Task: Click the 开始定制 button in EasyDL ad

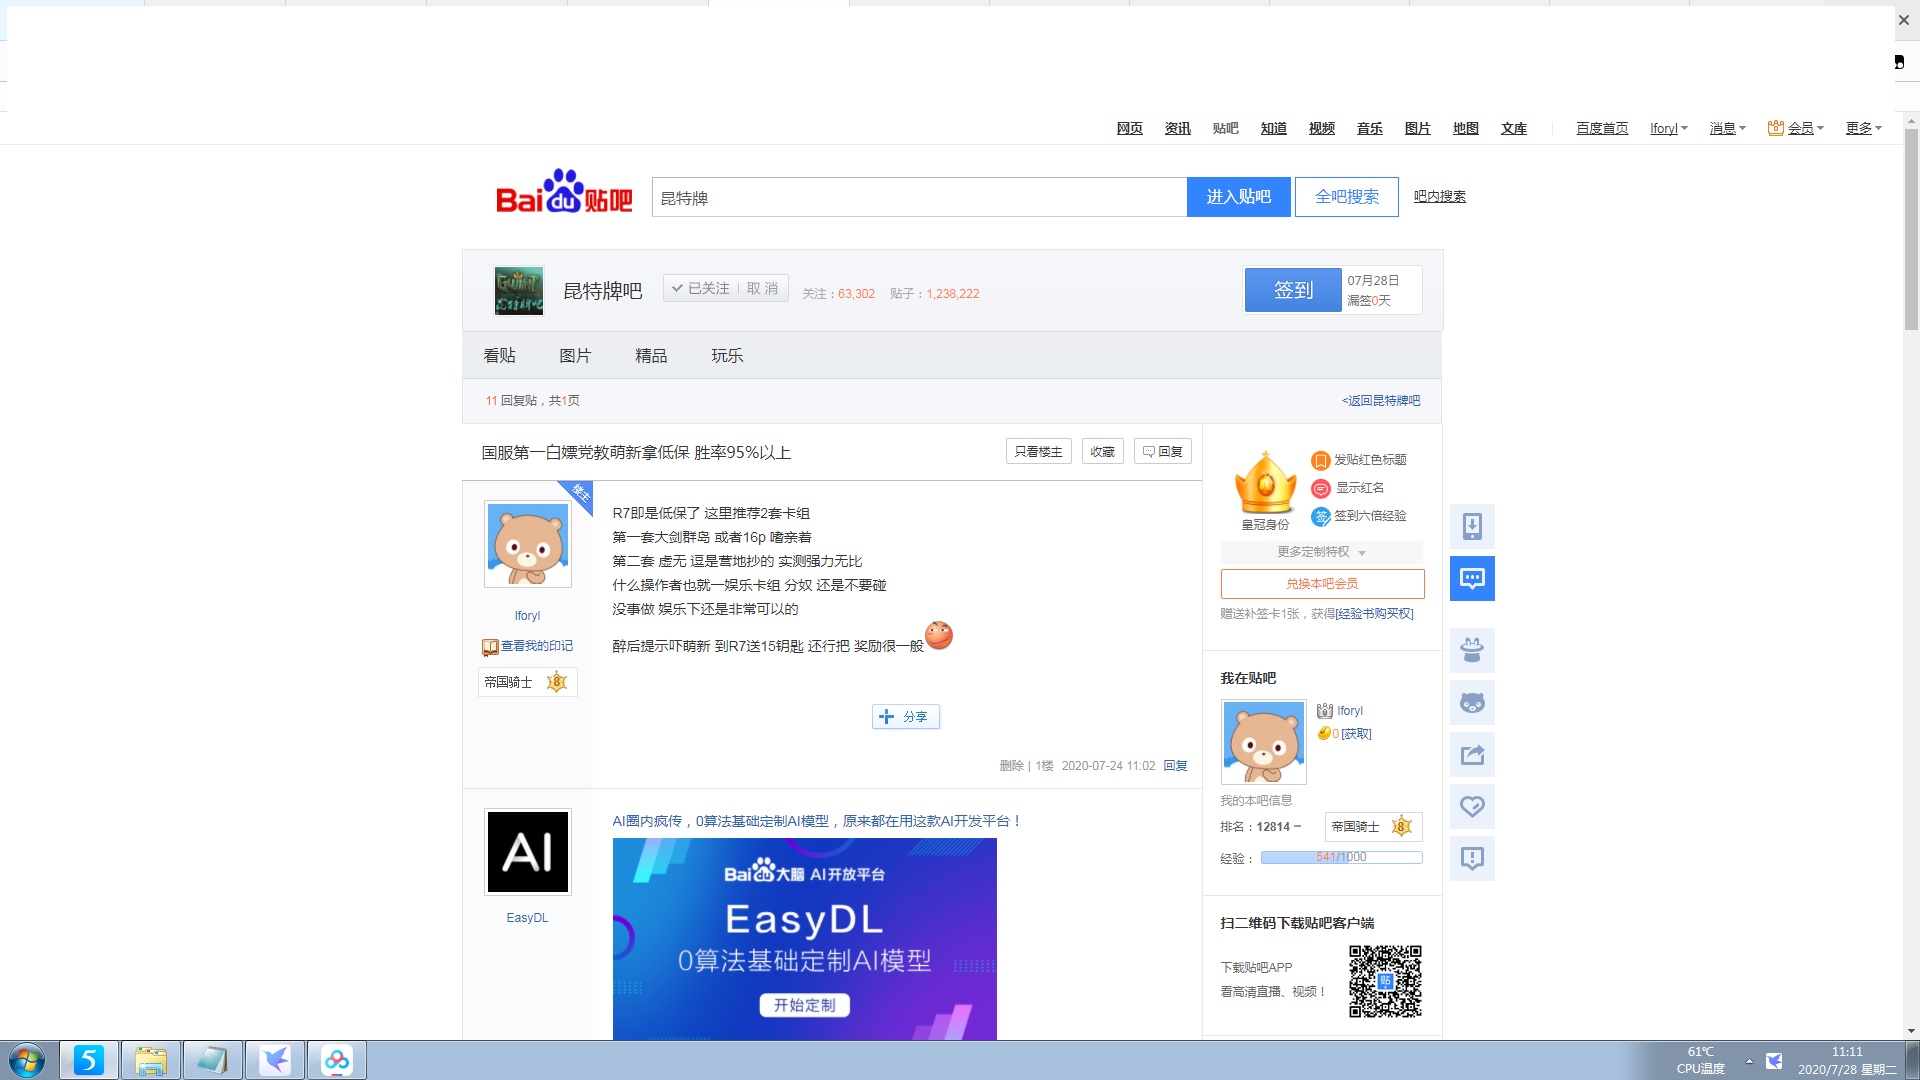Action: point(804,1005)
